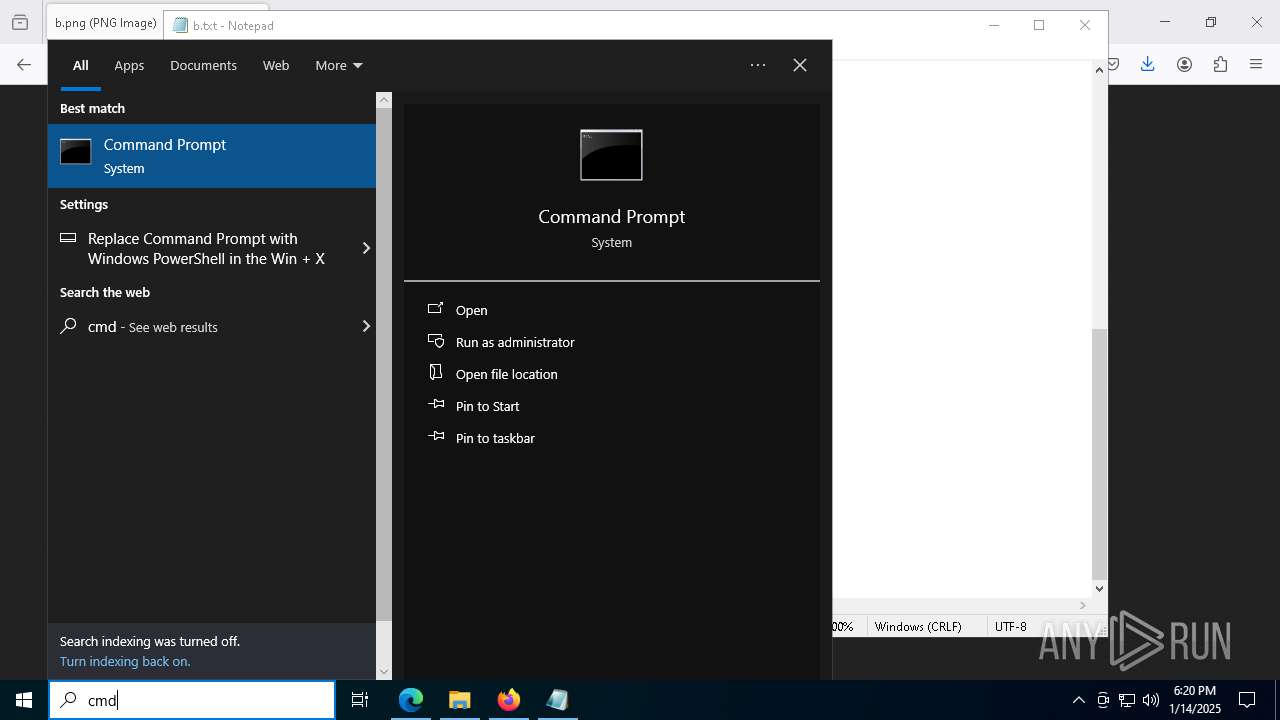Screen dimensions: 1280x720
Task: Minimize the Notepad window
Action: pos(994,25)
